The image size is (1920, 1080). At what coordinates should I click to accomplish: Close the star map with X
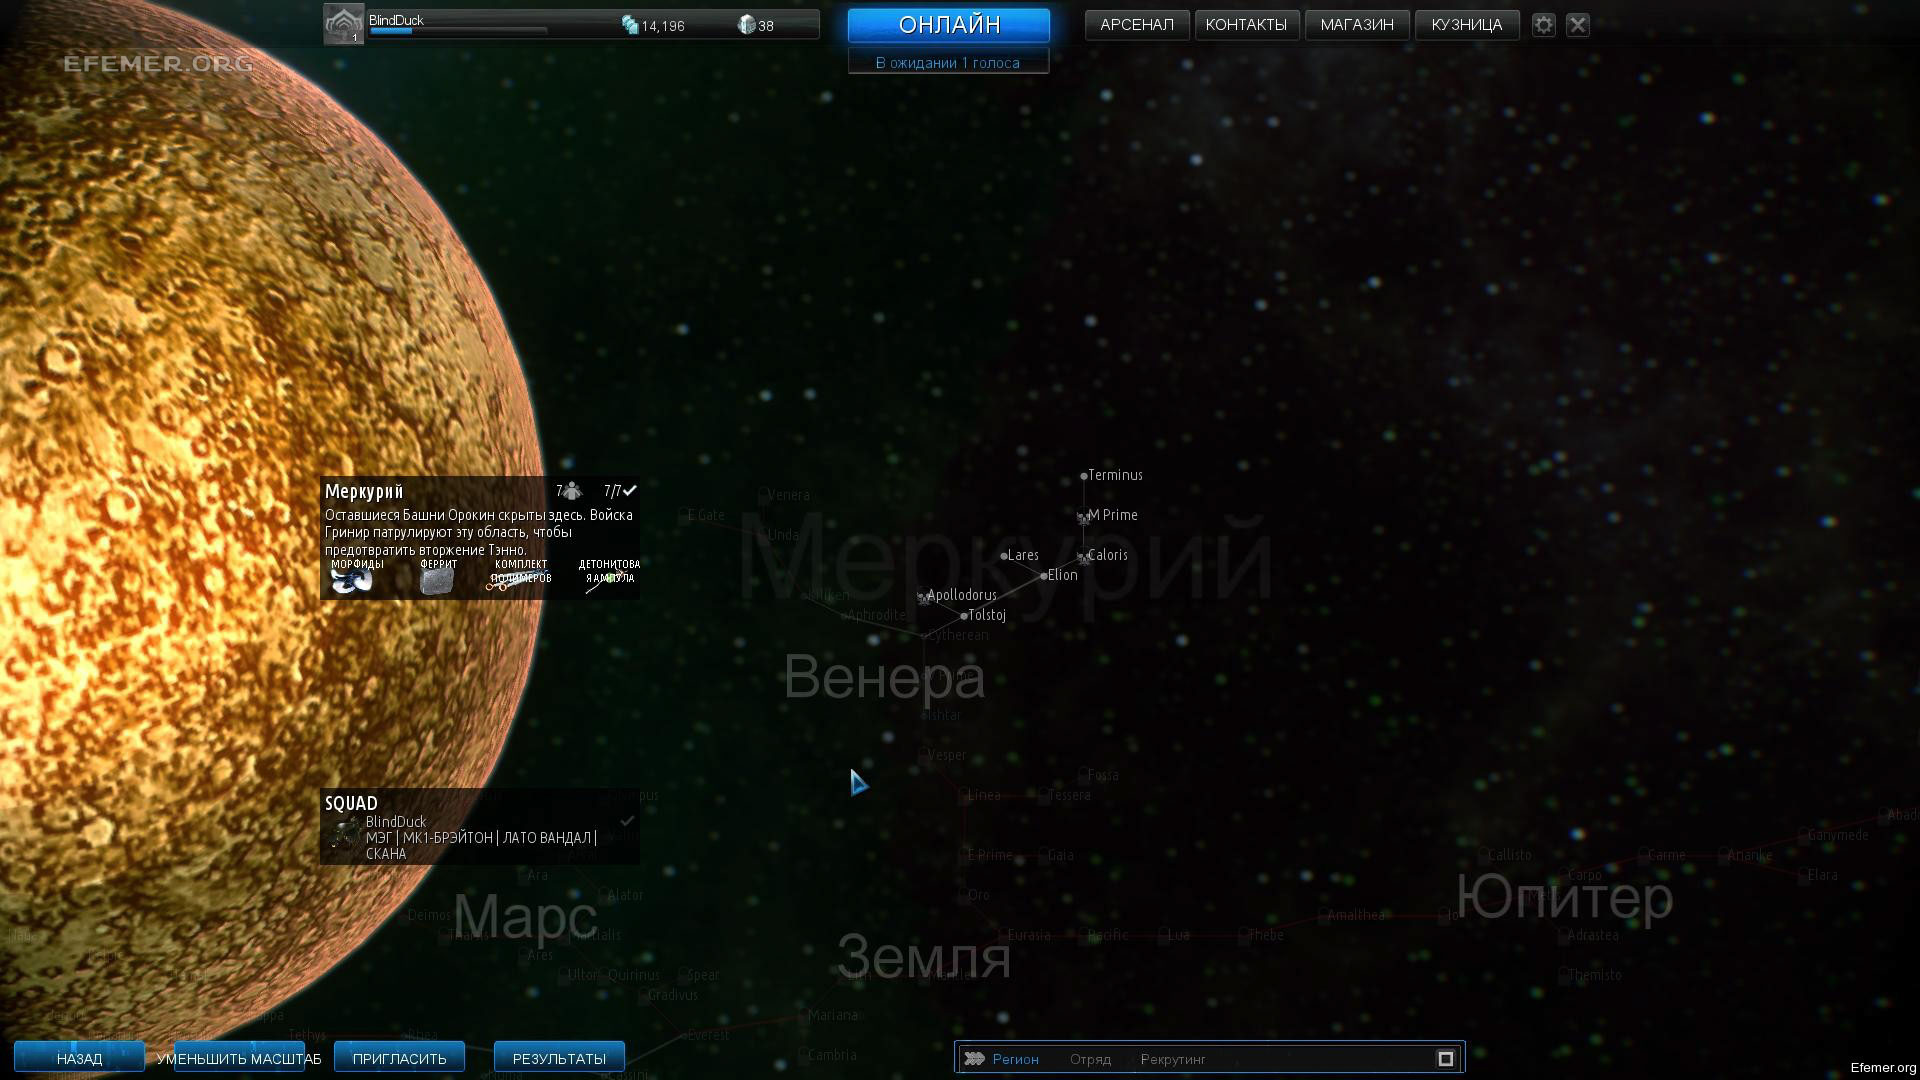(1578, 25)
